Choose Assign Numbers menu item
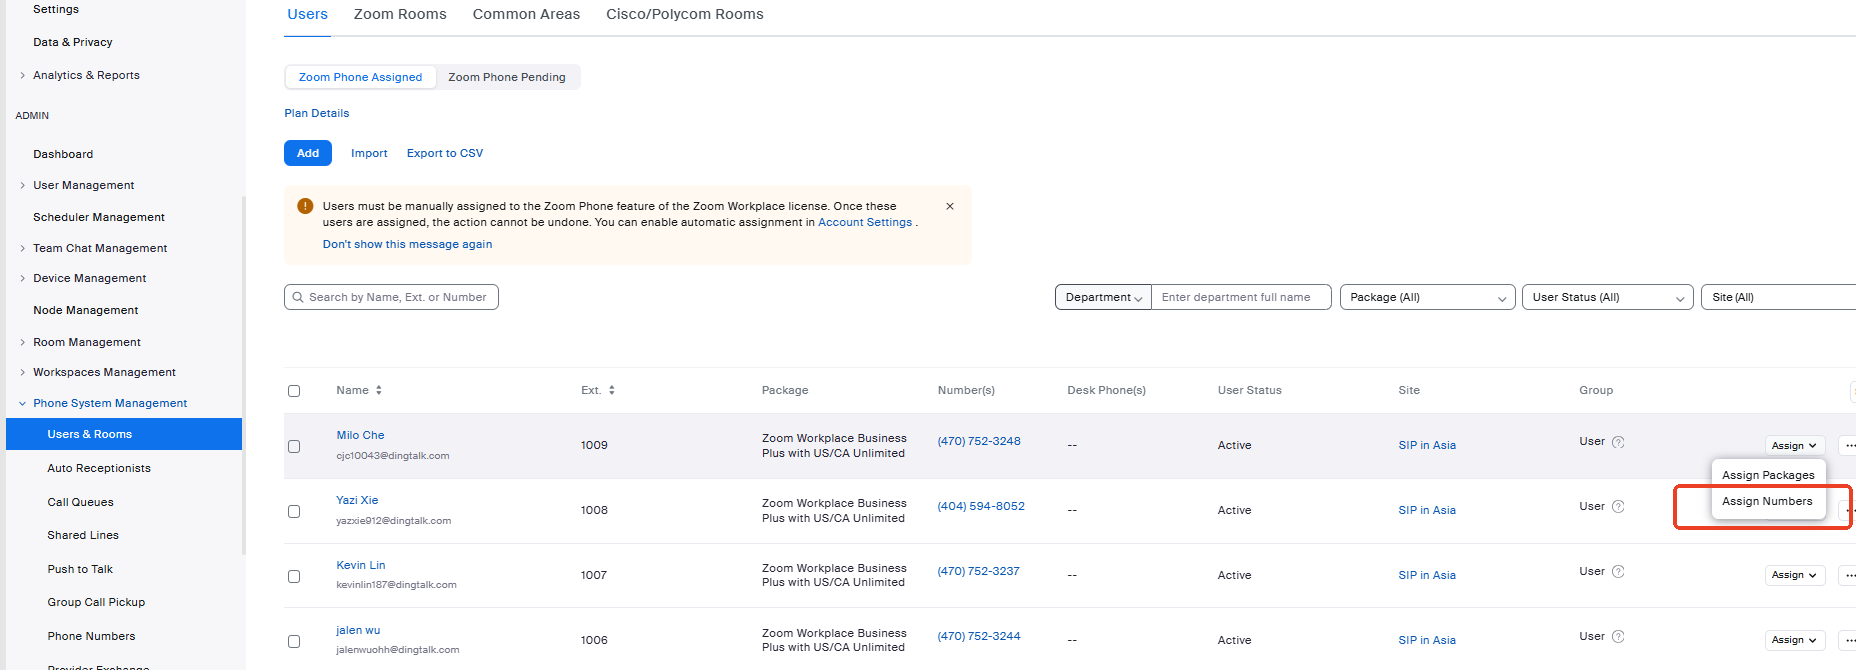1856x670 pixels. pyautogui.click(x=1767, y=501)
